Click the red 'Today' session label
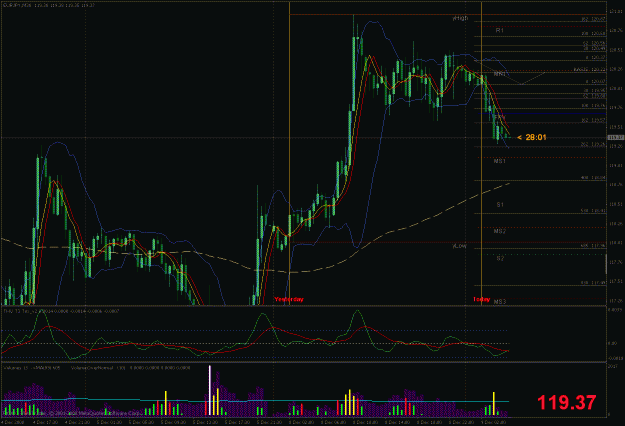Screen dimensions: 625x426 pyautogui.click(x=482, y=299)
